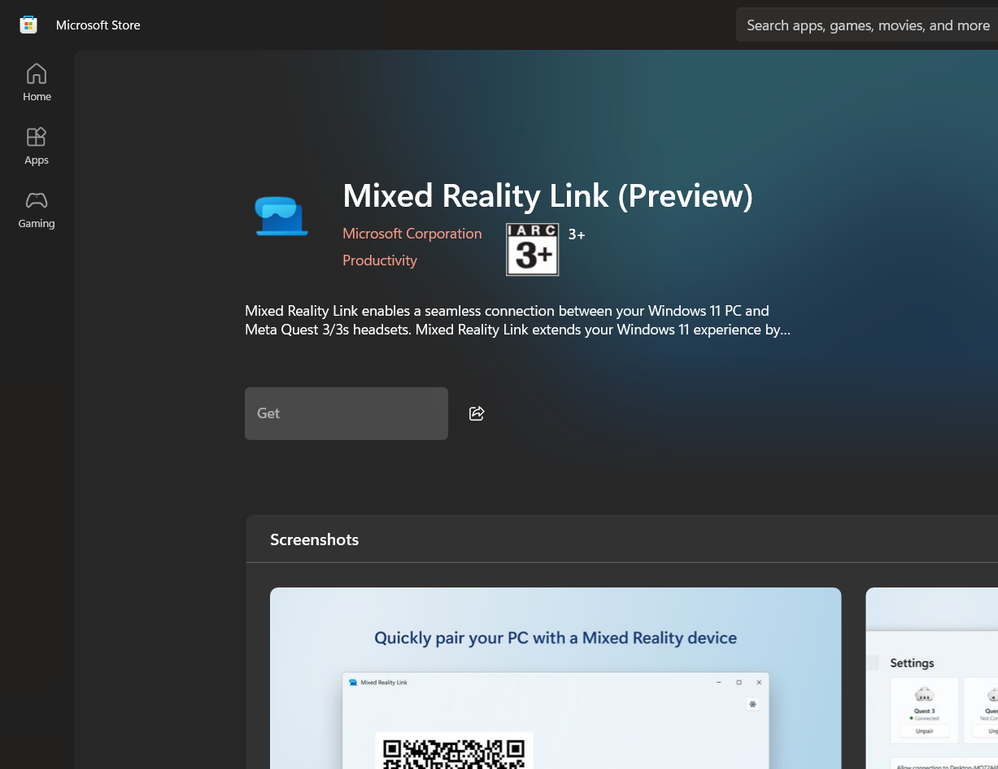Click the 'Screenshots' section heading
The width and height of the screenshot is (998, 769).
(x=314, y=539)
